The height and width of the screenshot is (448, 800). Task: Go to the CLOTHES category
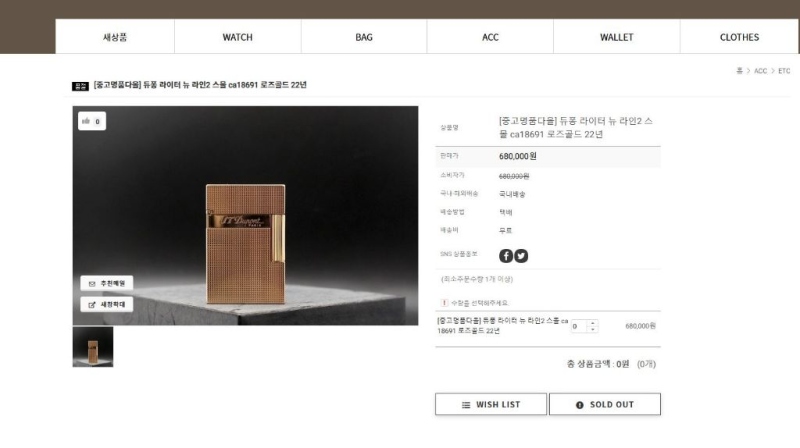click(x=739, y=37)
